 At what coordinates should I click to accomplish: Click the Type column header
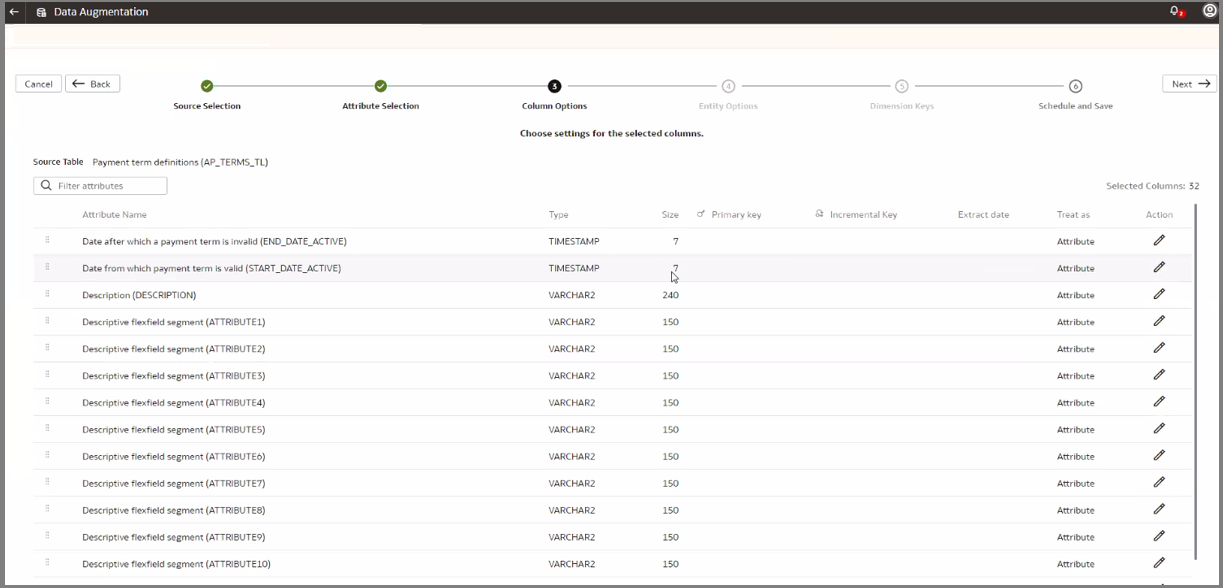pyautogui.click(x=558, y=215)
